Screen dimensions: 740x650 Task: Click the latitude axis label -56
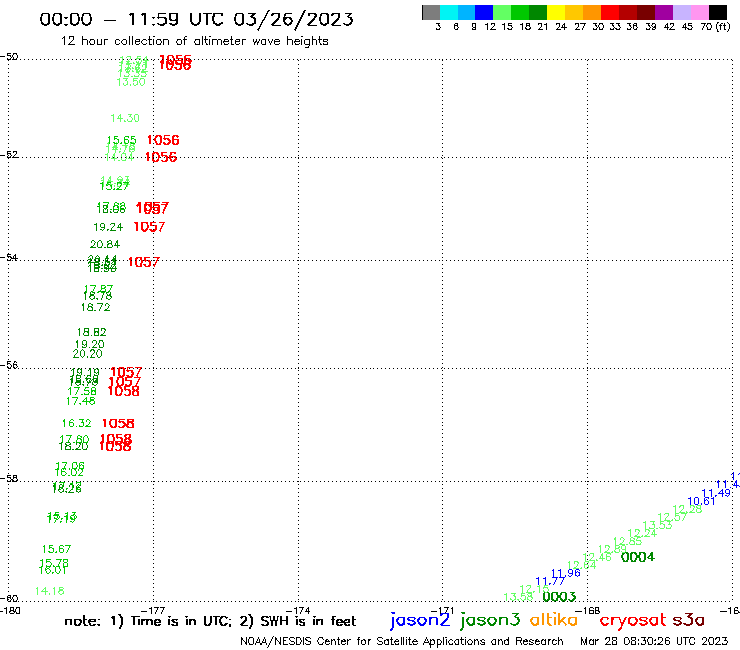9,365
